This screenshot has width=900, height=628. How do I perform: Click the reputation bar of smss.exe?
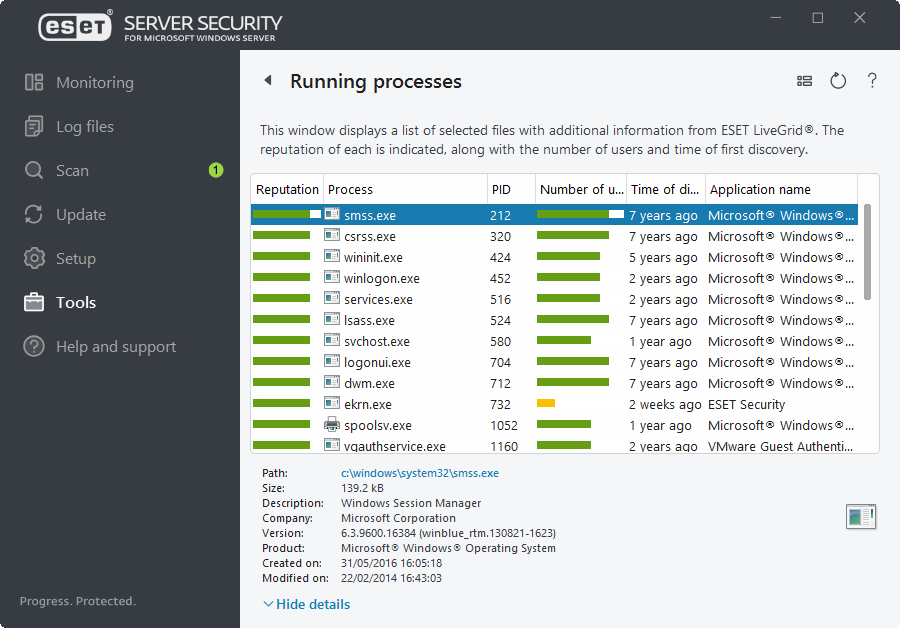[285, 214]
